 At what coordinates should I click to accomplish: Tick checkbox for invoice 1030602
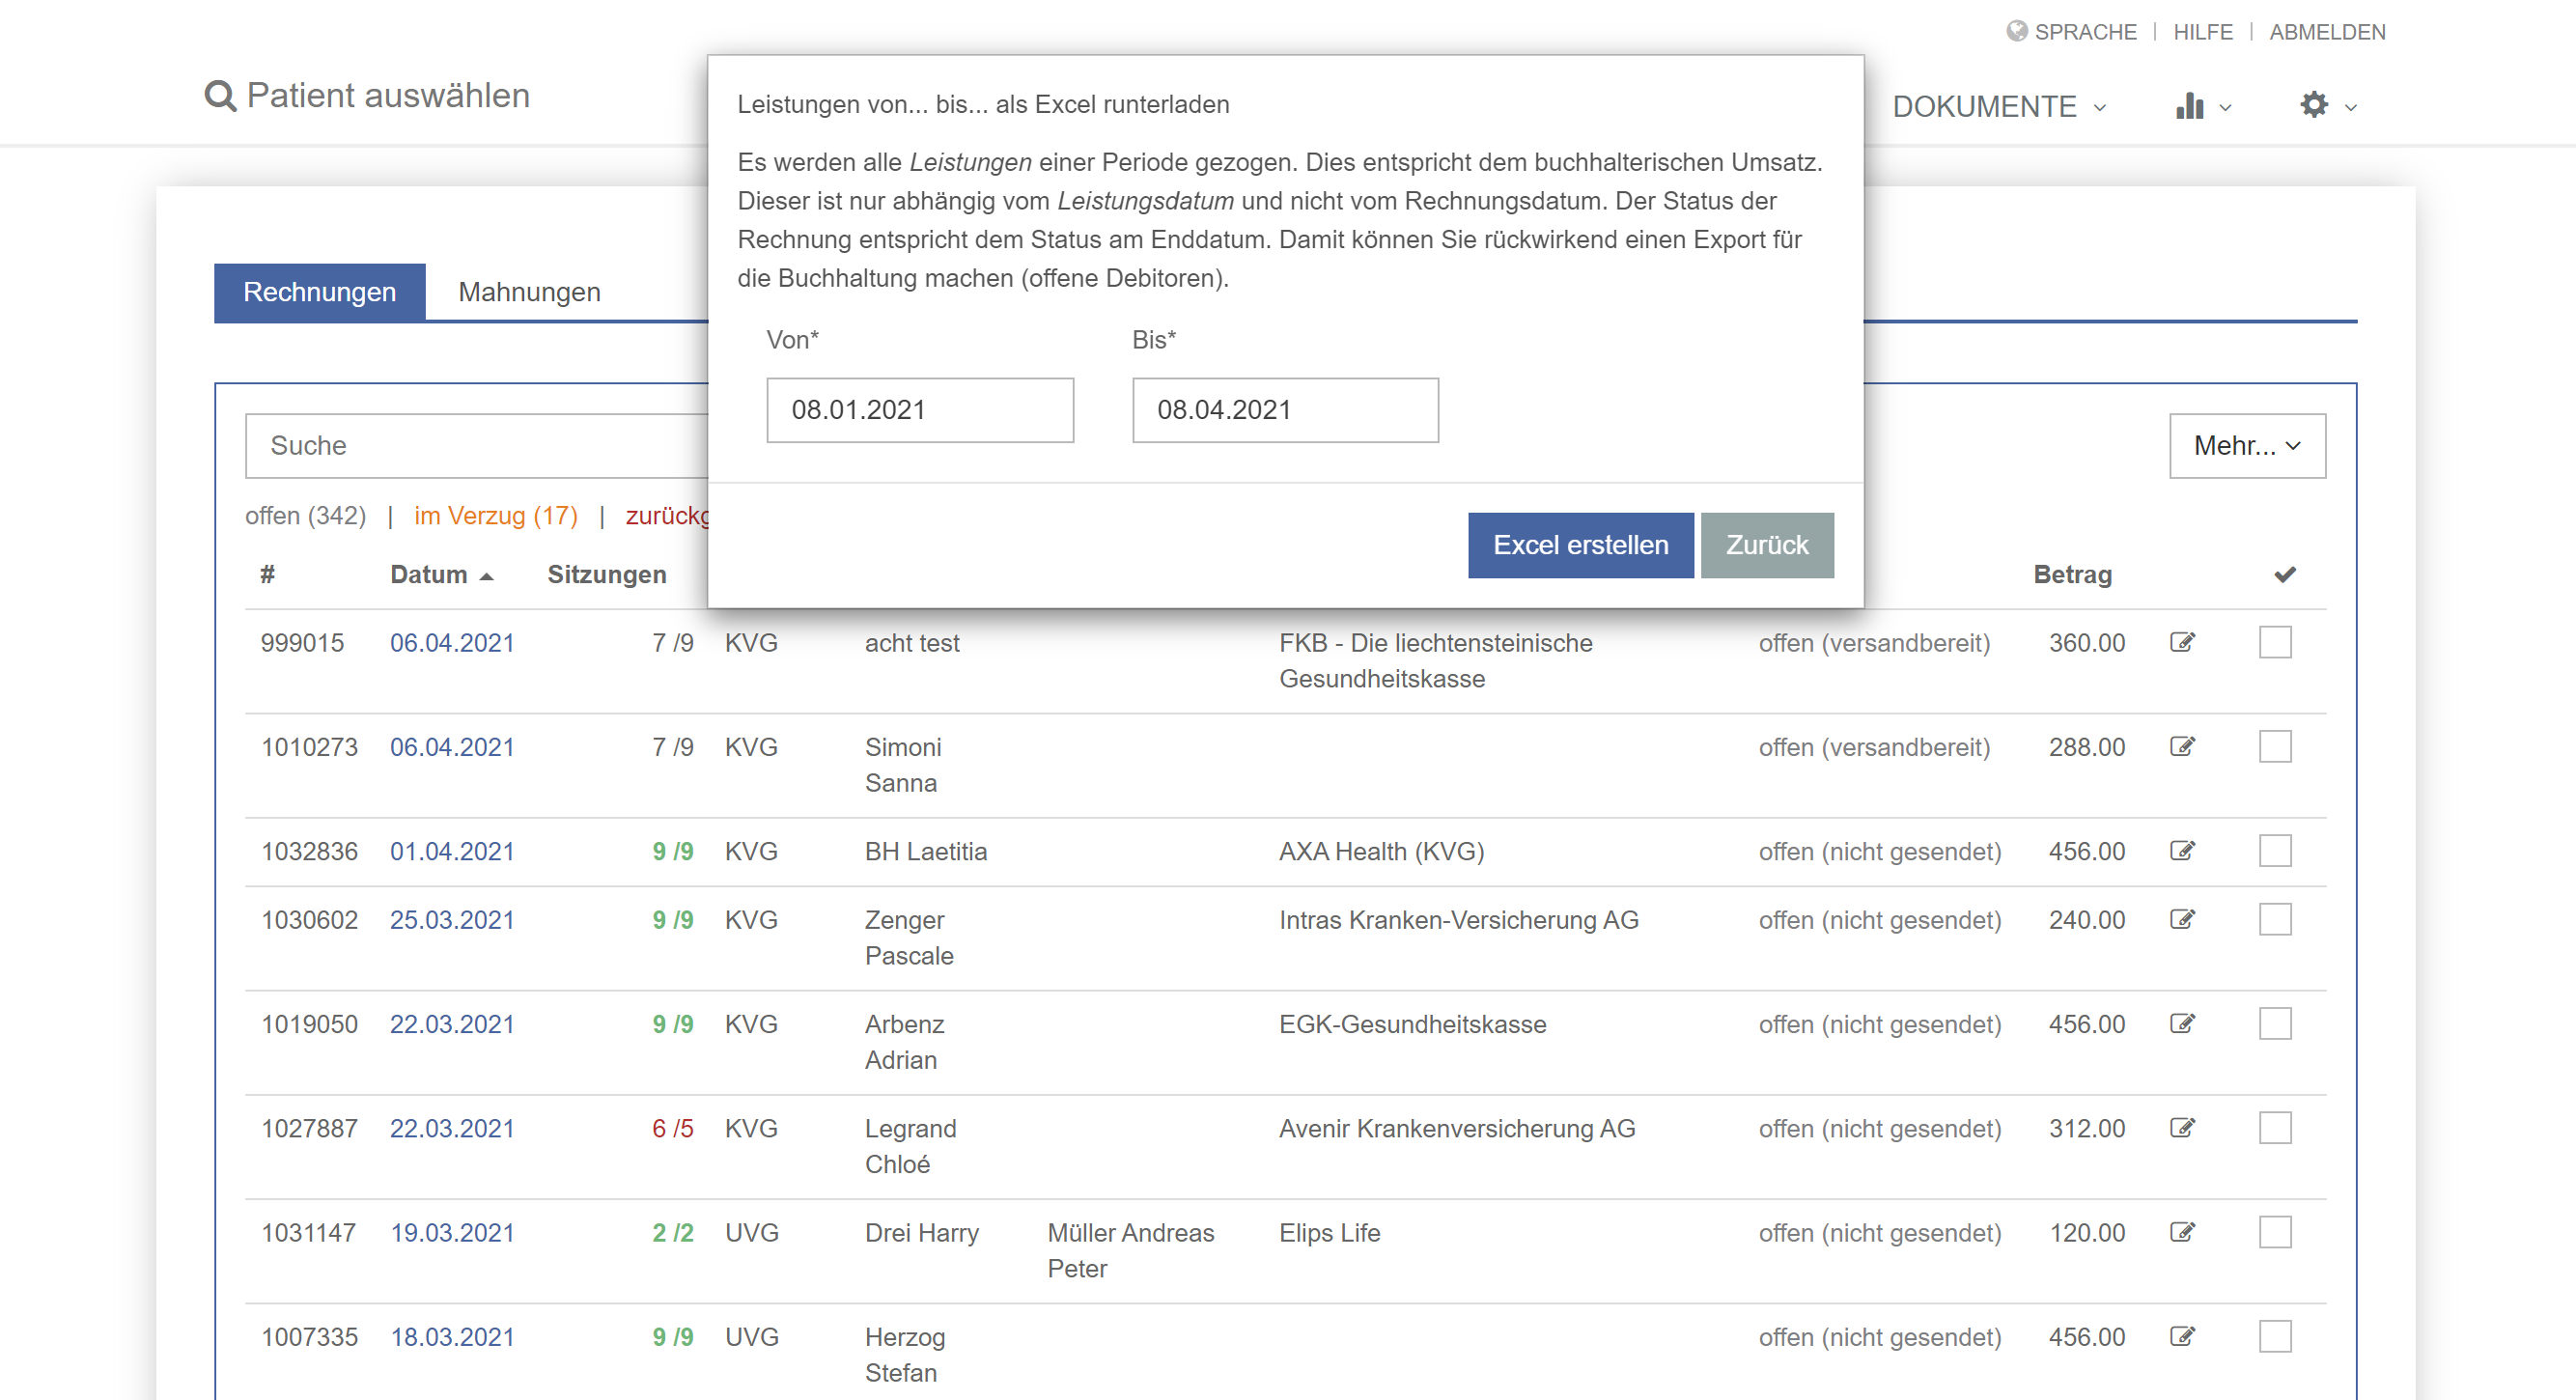[x=2275, y=919]
